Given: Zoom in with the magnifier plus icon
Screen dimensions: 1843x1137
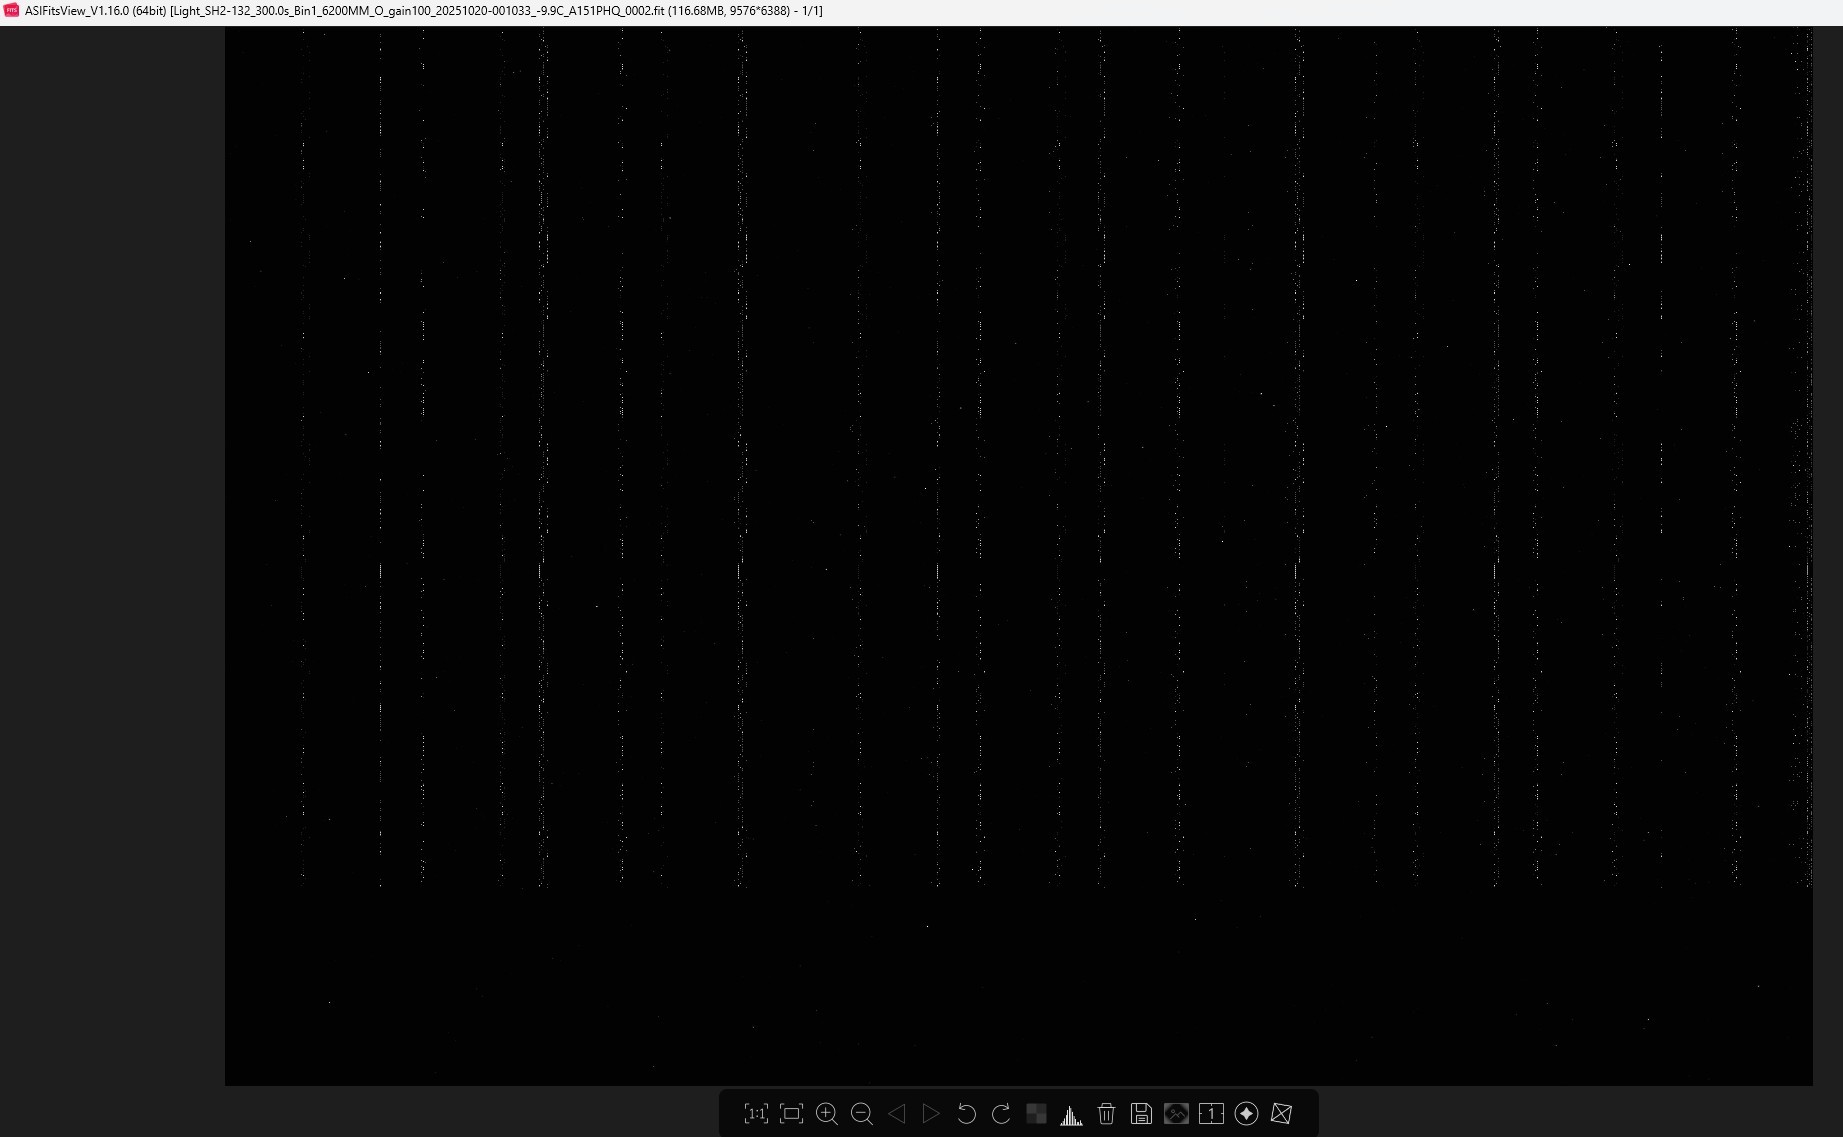Looking at the screenshot, I should pos(827,1114).
